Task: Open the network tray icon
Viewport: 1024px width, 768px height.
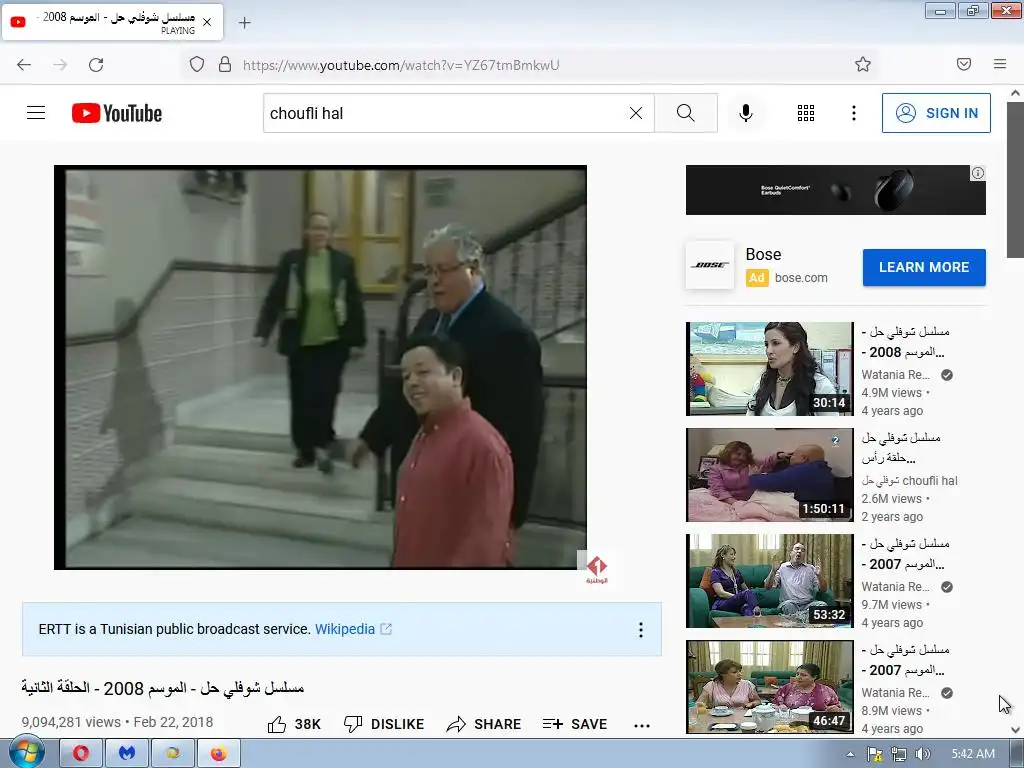Action: coord(899,754)
